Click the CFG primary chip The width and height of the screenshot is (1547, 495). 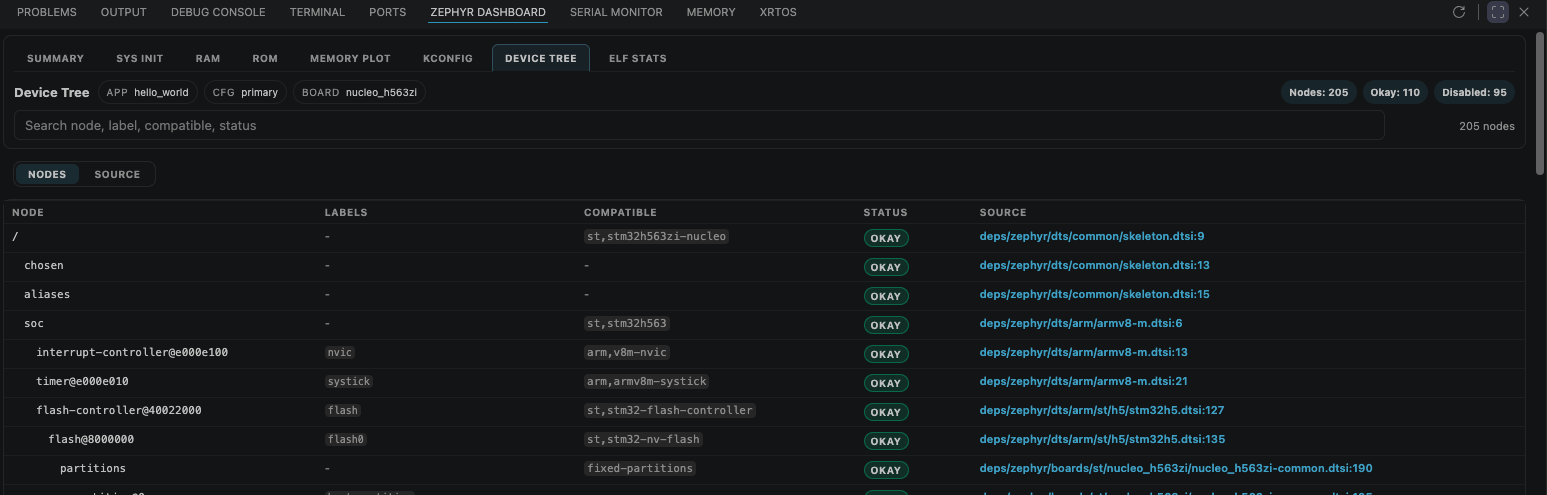pyautogui.click(x=245, y=92)
